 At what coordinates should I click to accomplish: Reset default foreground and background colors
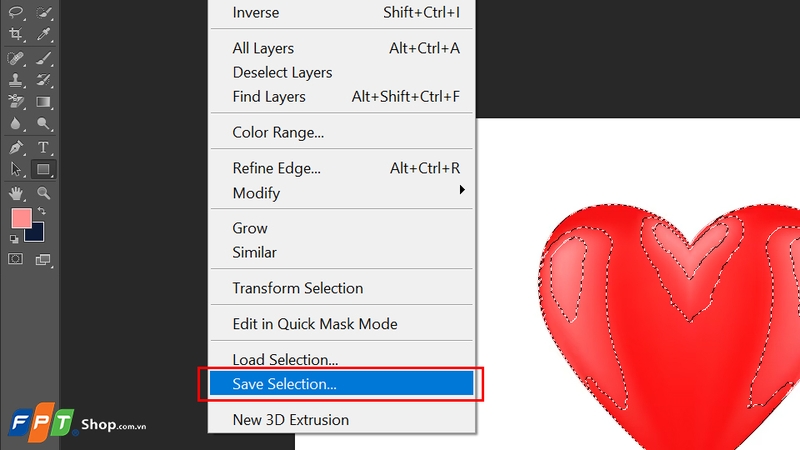[x=14, y=238]
